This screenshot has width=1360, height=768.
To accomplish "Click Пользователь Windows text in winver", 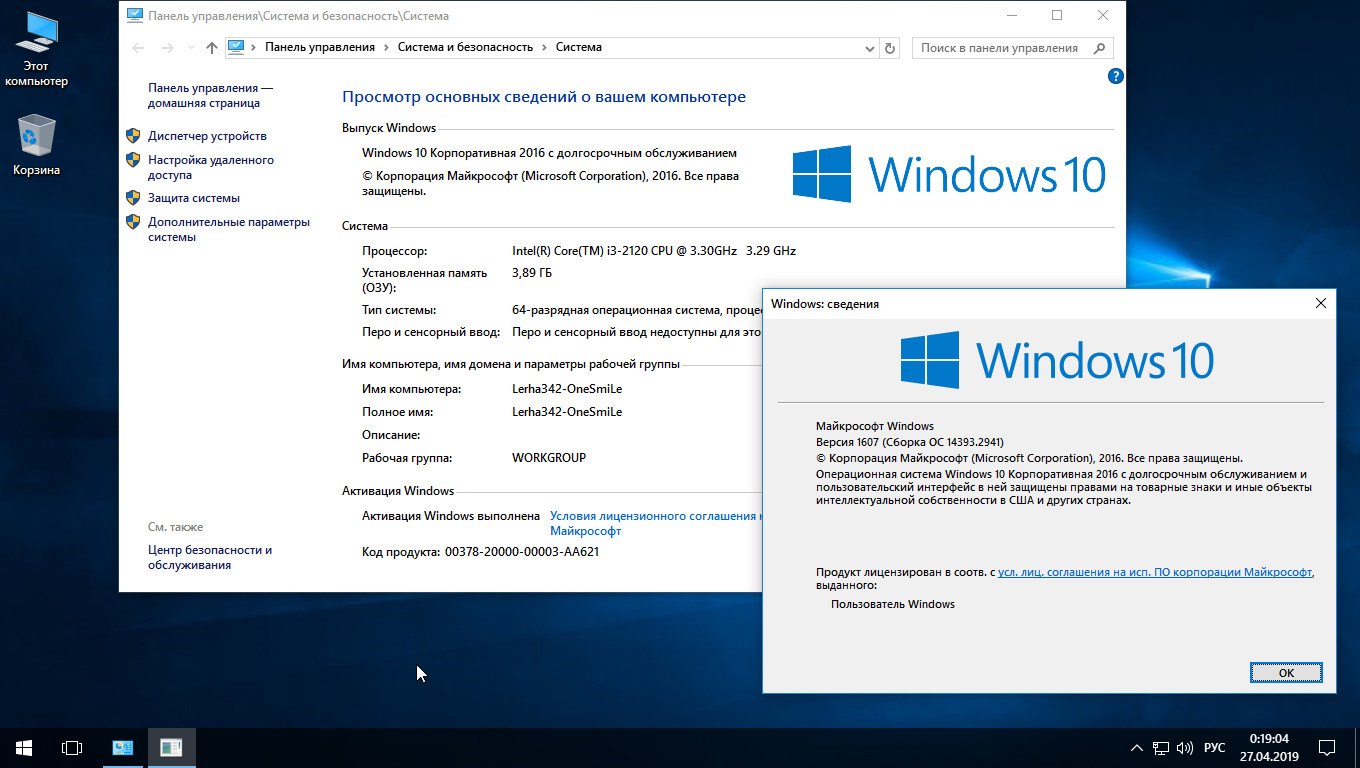I will coord(893,604).
